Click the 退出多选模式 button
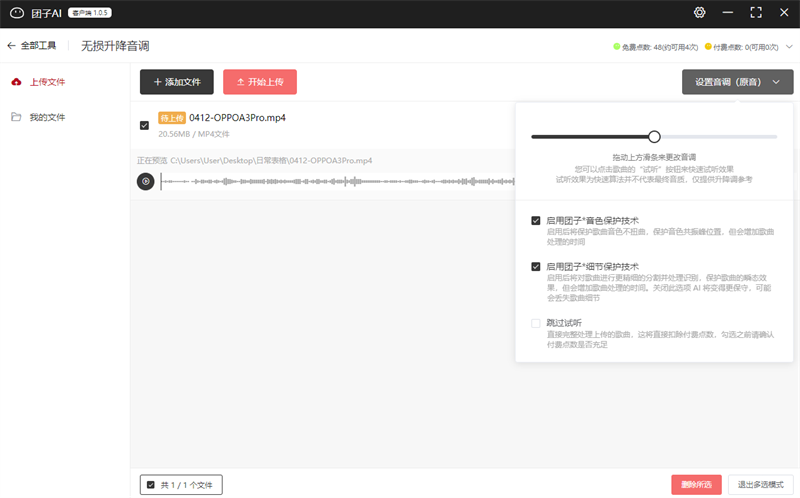Image resolution: width=800 pixels, height=498 pixels. [x=760, y=485]
